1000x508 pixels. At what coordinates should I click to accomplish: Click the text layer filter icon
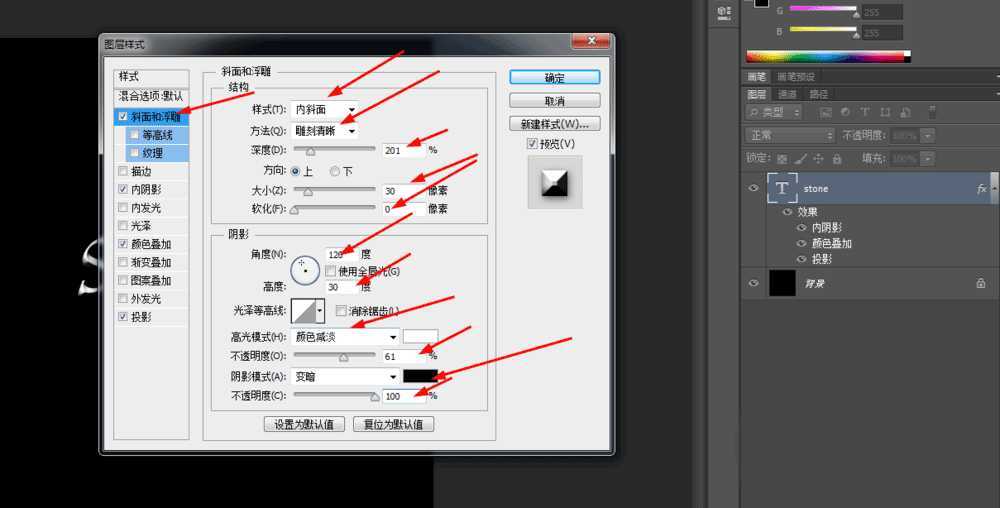(863, 112)
